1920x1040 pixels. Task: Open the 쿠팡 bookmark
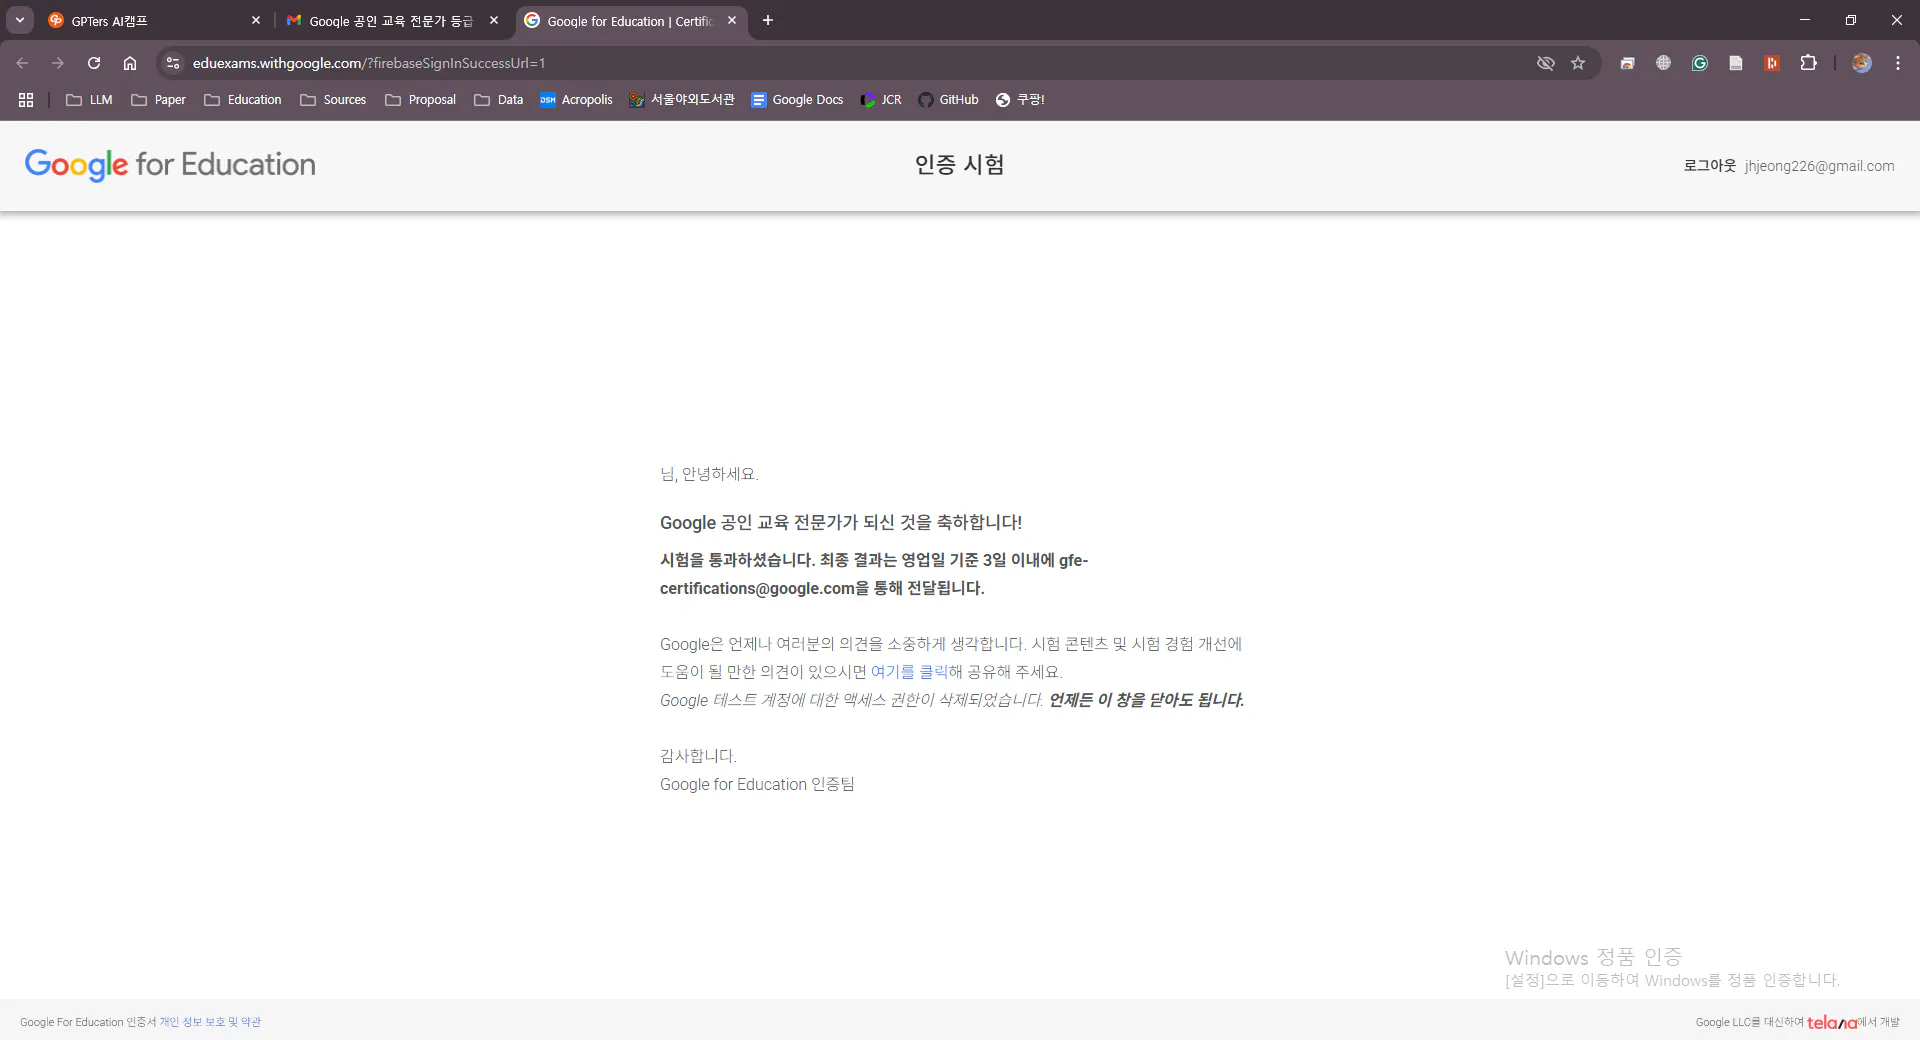1021,100
